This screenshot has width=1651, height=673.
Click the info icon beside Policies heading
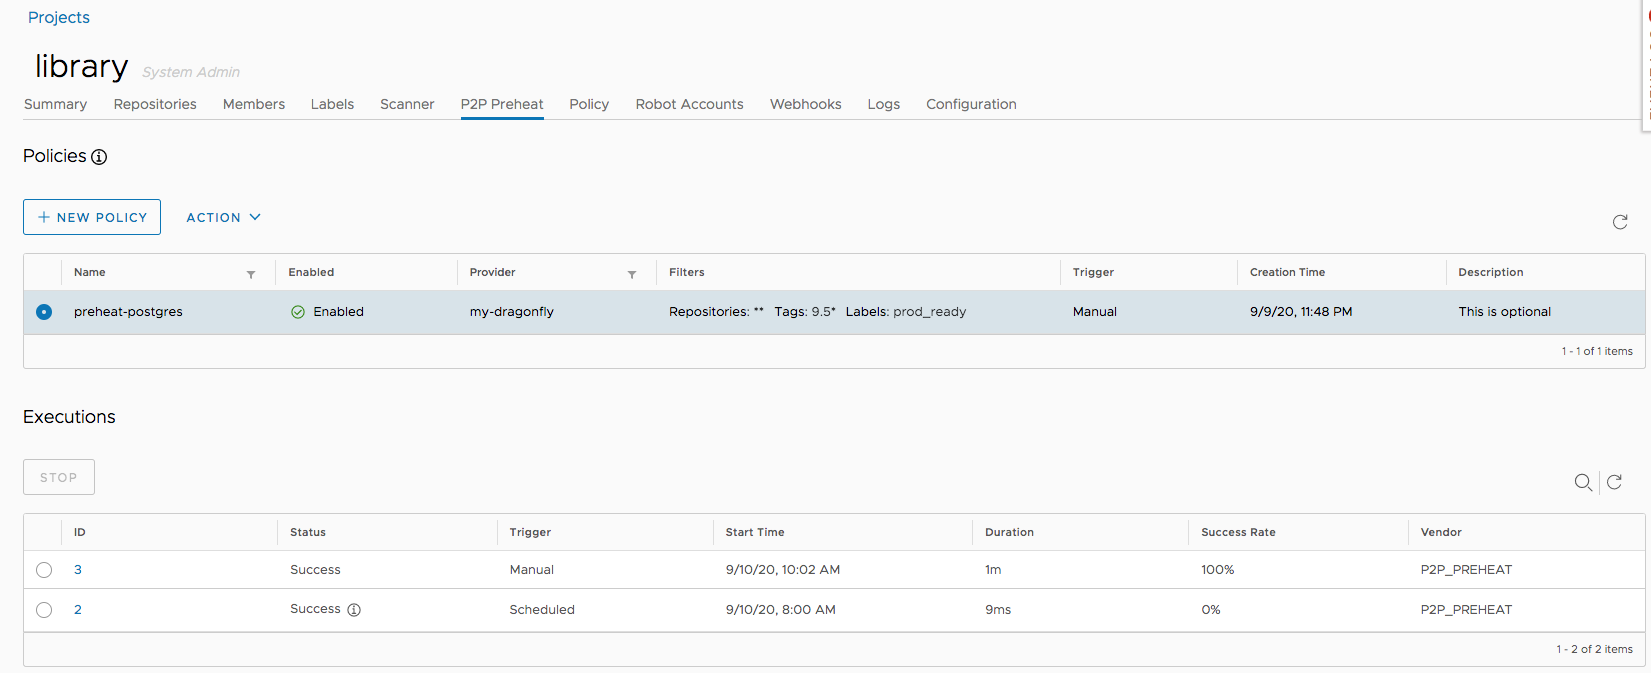[99, 157]
